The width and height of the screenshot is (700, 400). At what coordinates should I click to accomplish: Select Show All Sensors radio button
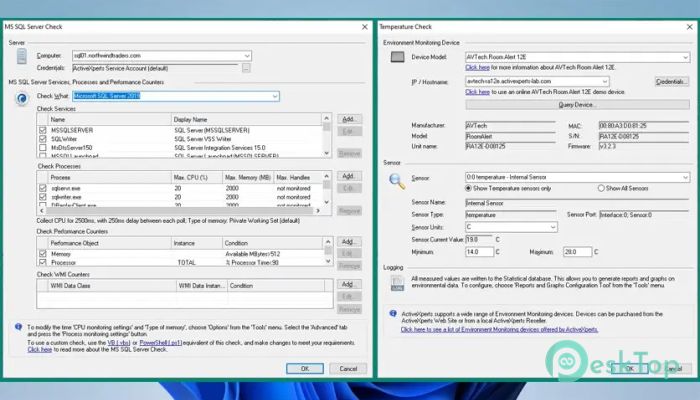[601, 188]
